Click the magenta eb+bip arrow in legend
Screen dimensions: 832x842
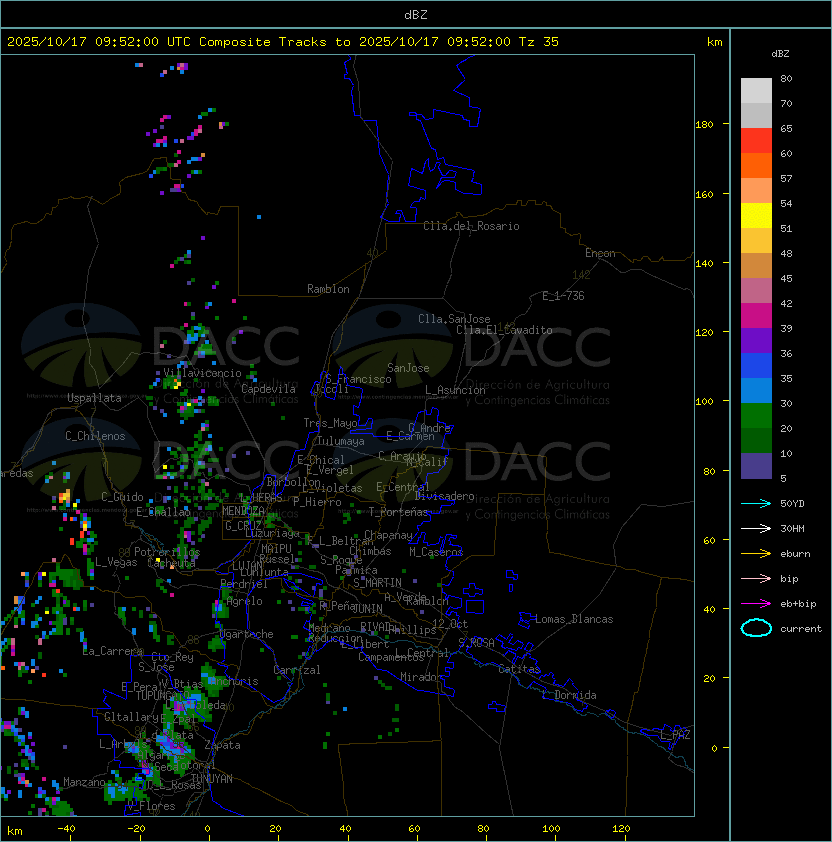756,604
